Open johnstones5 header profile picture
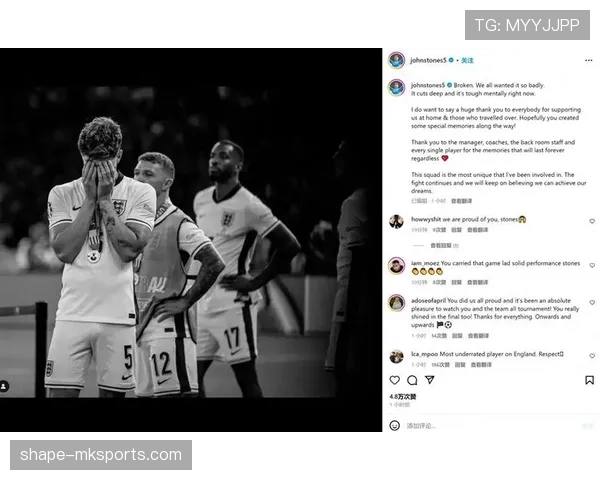The width and height of the screenshot is (600, 480). (x=396, y=60)
